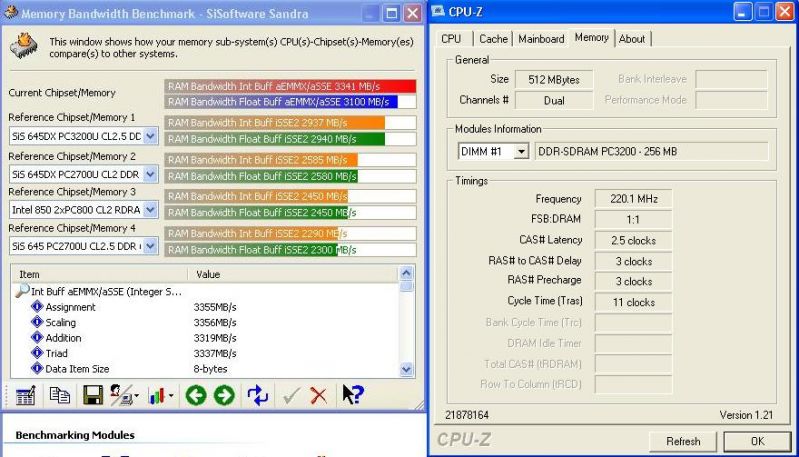
Task: Click the green forward arrow icon
Action: click(x=224, y=395)
